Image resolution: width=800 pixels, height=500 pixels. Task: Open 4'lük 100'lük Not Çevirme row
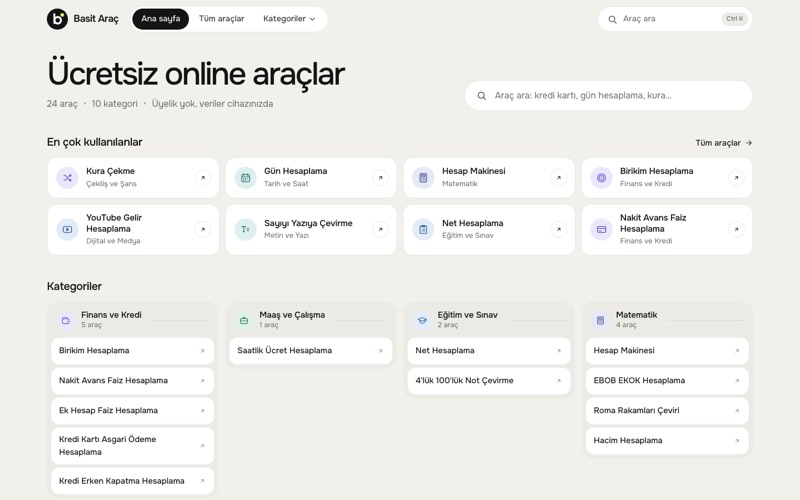(489, 381)
